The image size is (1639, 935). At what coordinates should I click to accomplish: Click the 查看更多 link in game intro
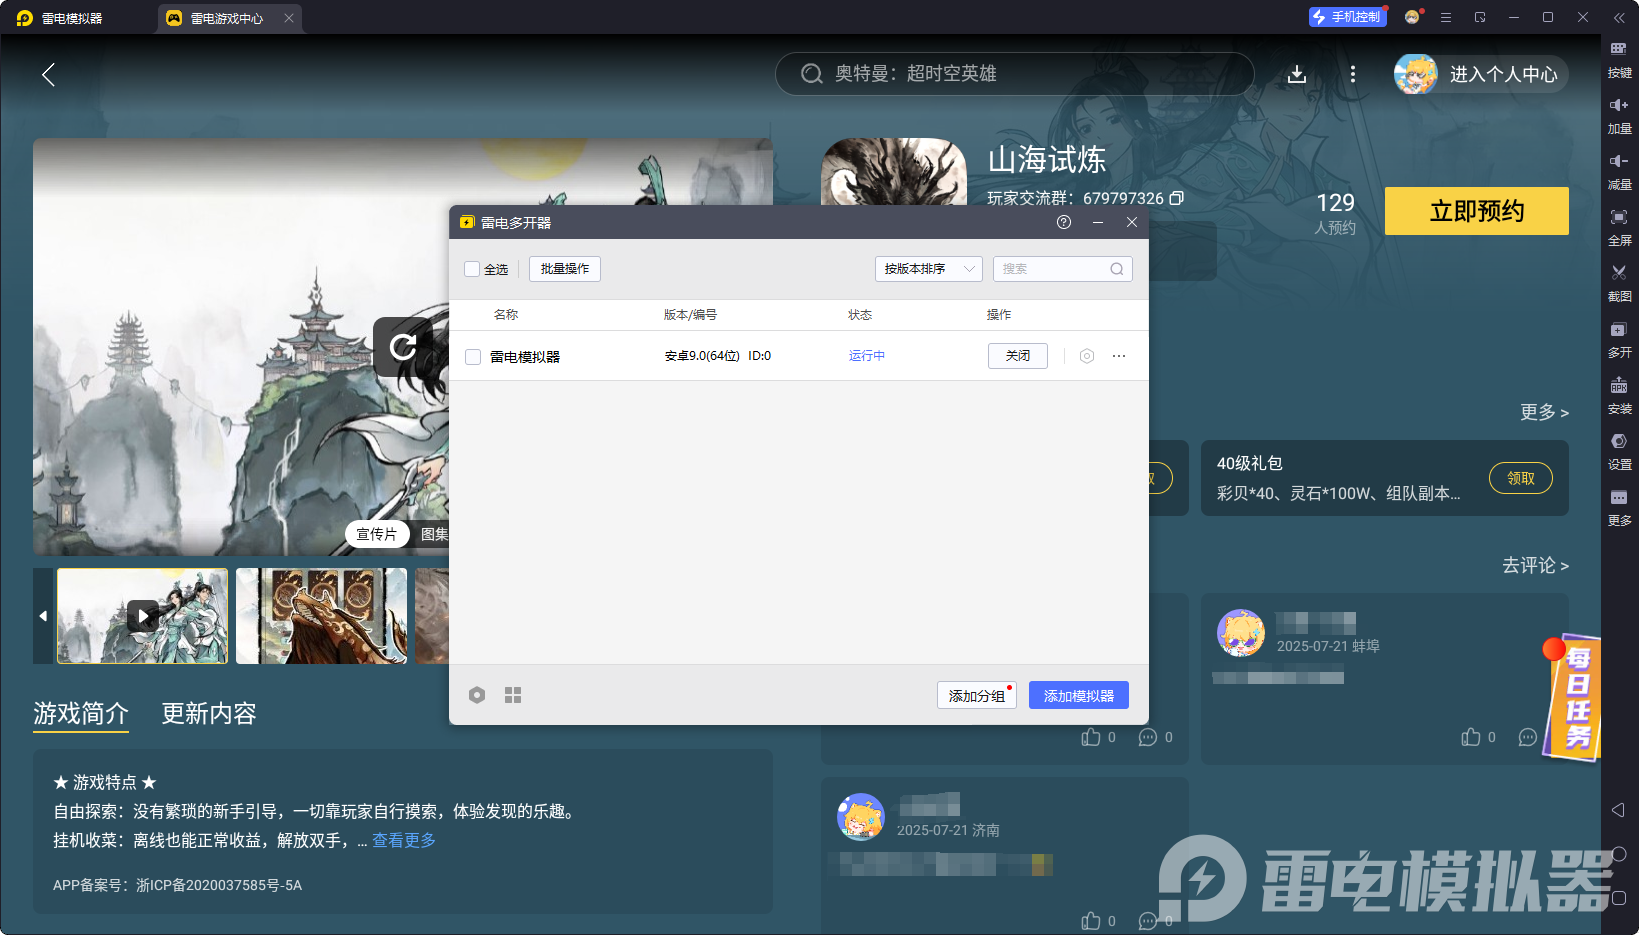404,840
